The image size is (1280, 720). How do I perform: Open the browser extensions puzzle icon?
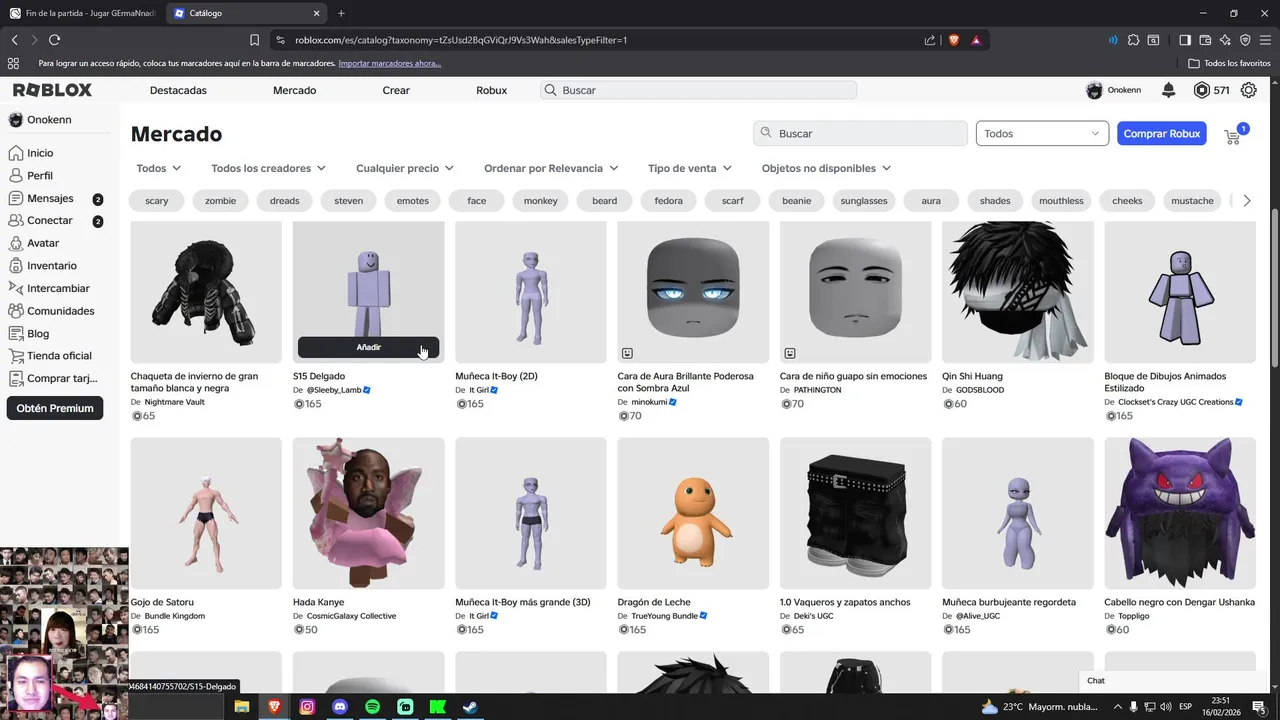click(1133, 40)
